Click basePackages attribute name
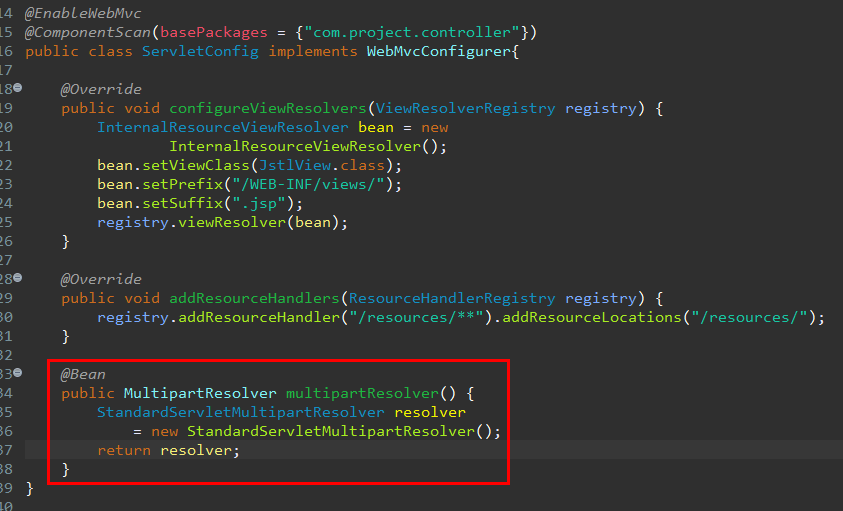 click(214, 32)
